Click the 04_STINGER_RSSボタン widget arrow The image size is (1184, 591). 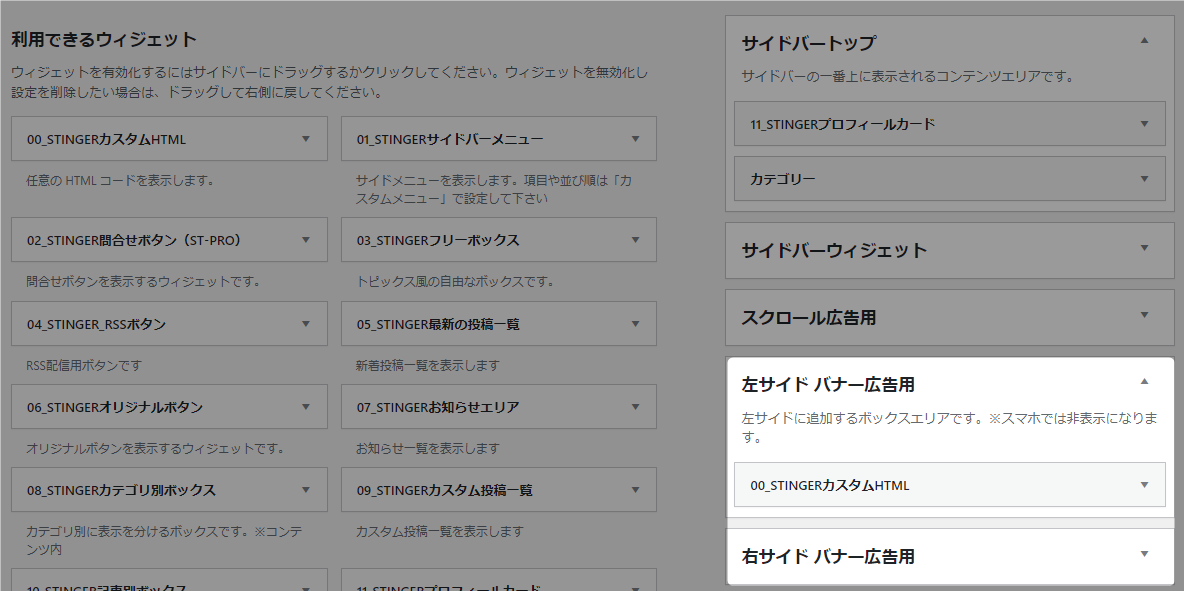[306, 324]
